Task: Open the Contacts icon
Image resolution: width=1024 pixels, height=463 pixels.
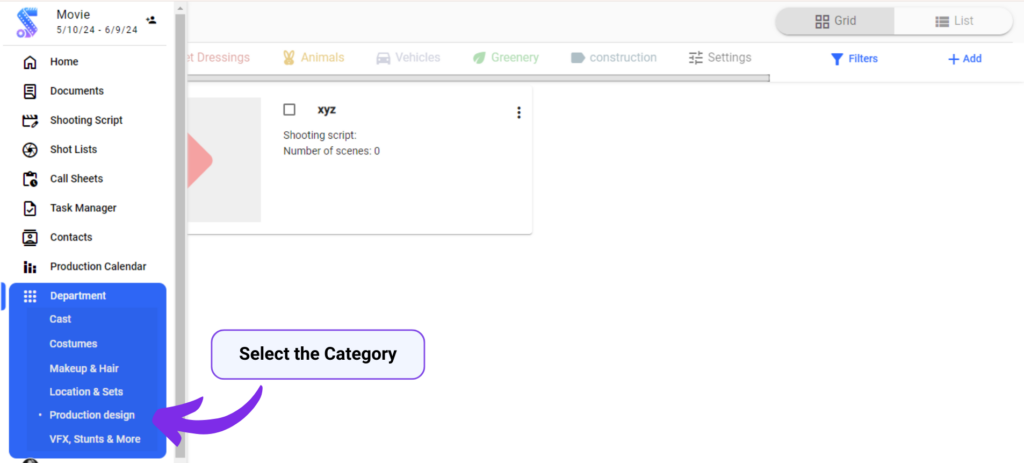Action: (x=30, y=237)
